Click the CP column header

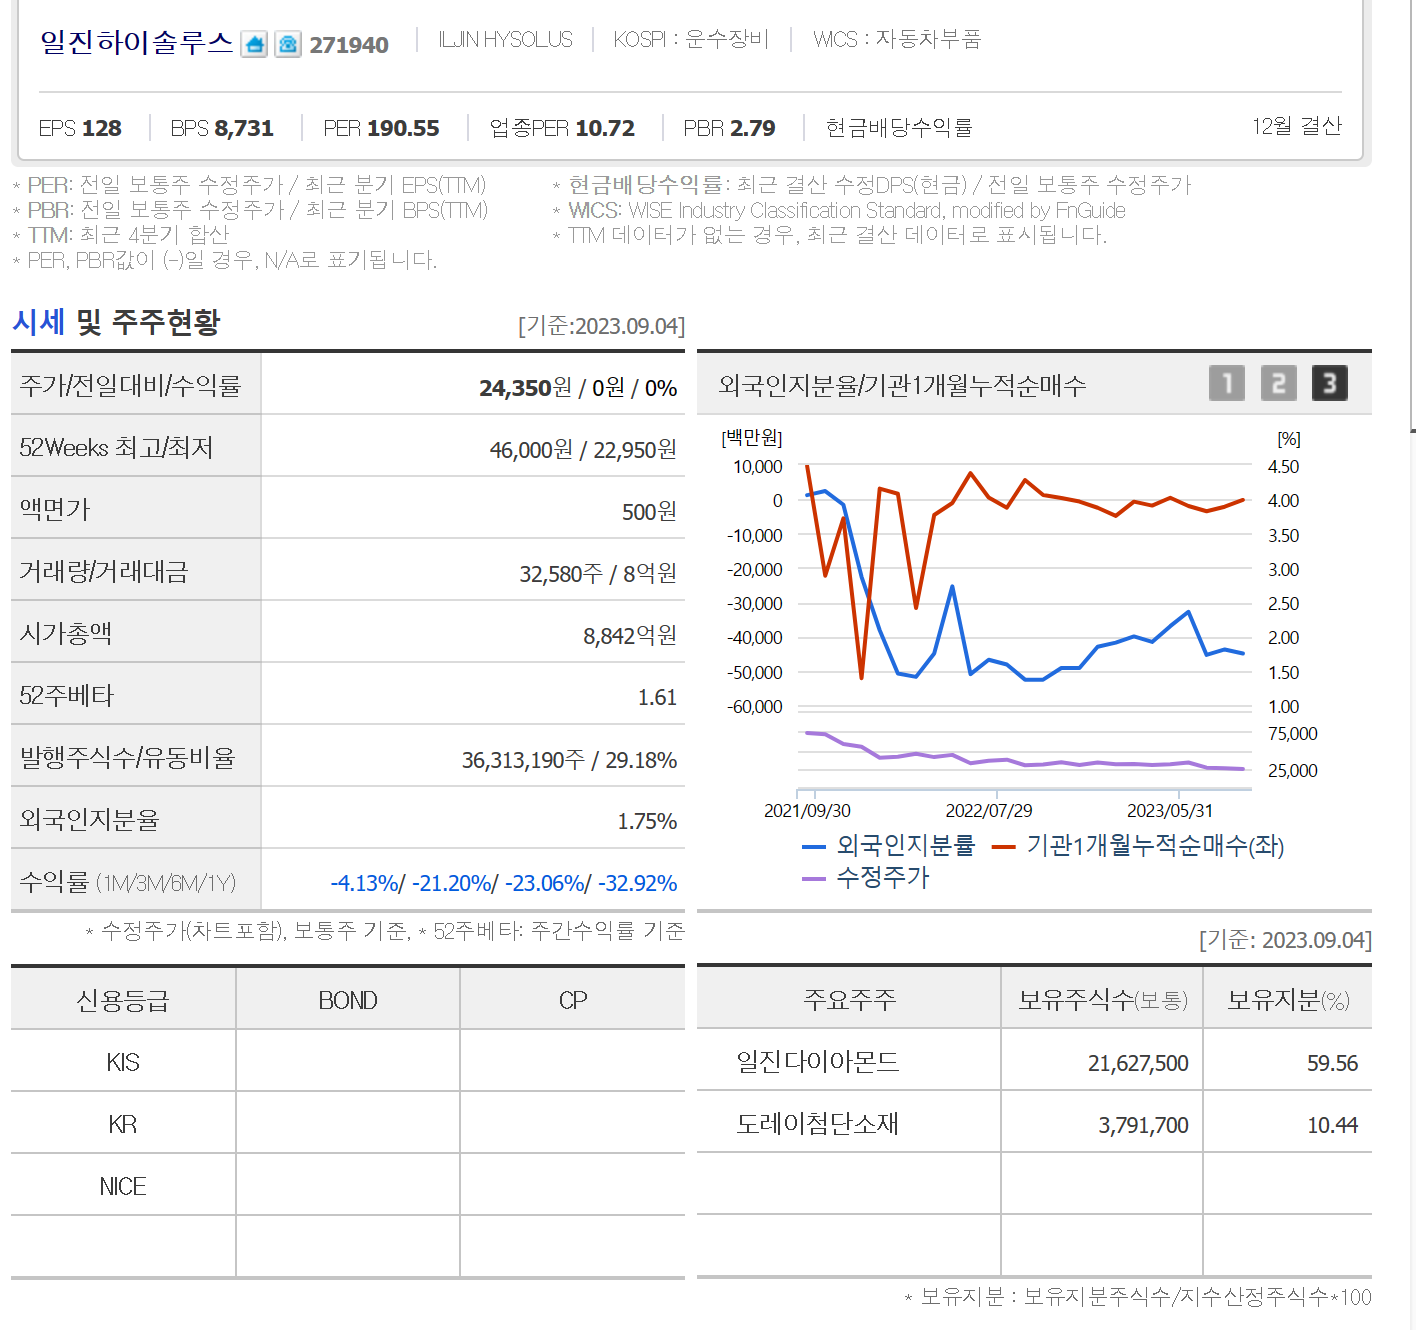[573, 1000]
